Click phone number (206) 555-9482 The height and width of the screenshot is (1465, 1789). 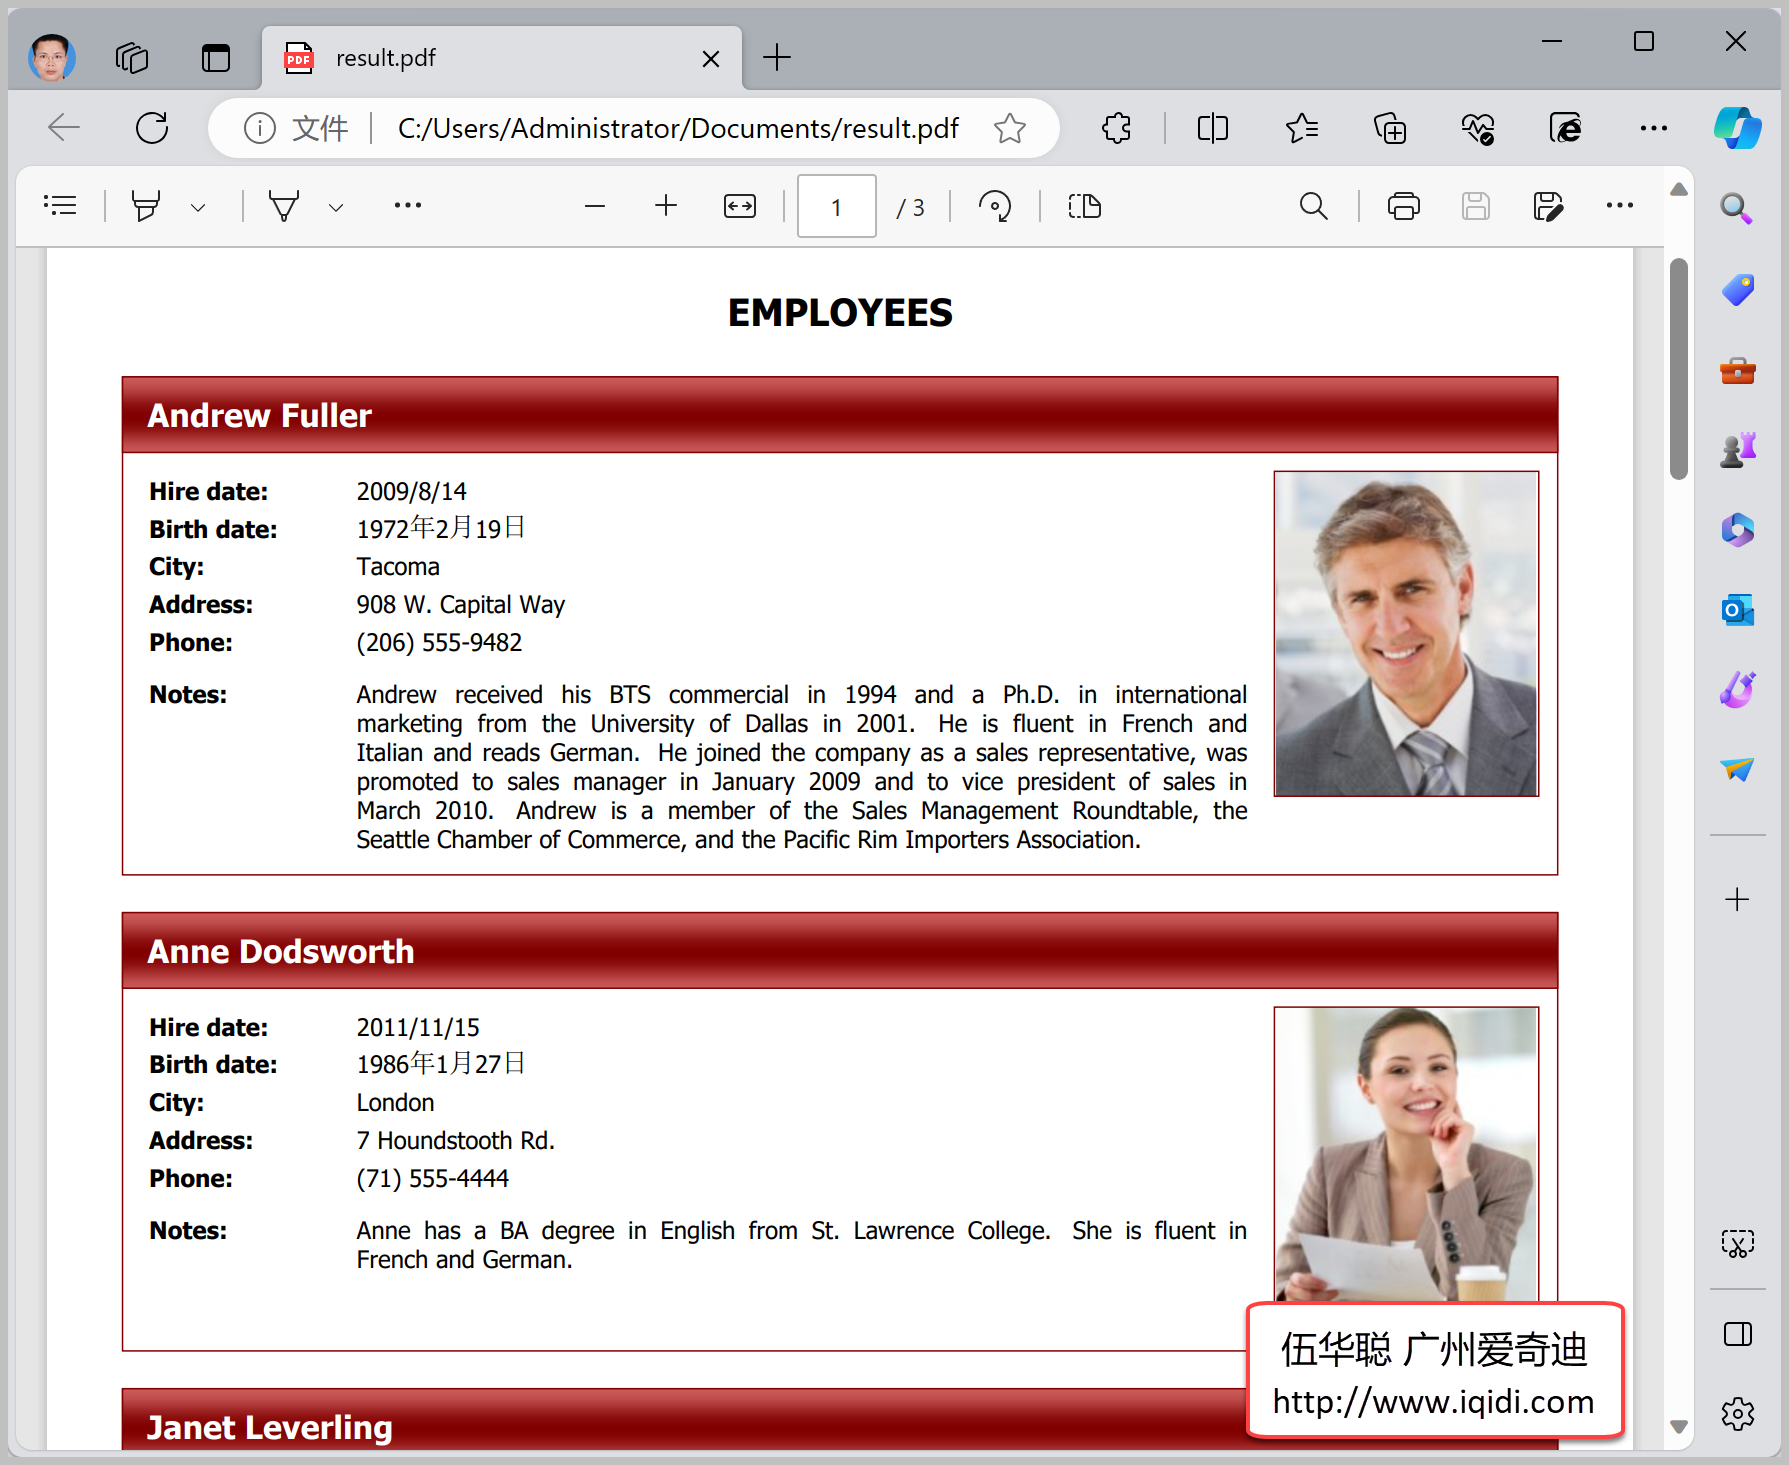tap(439, 642)
